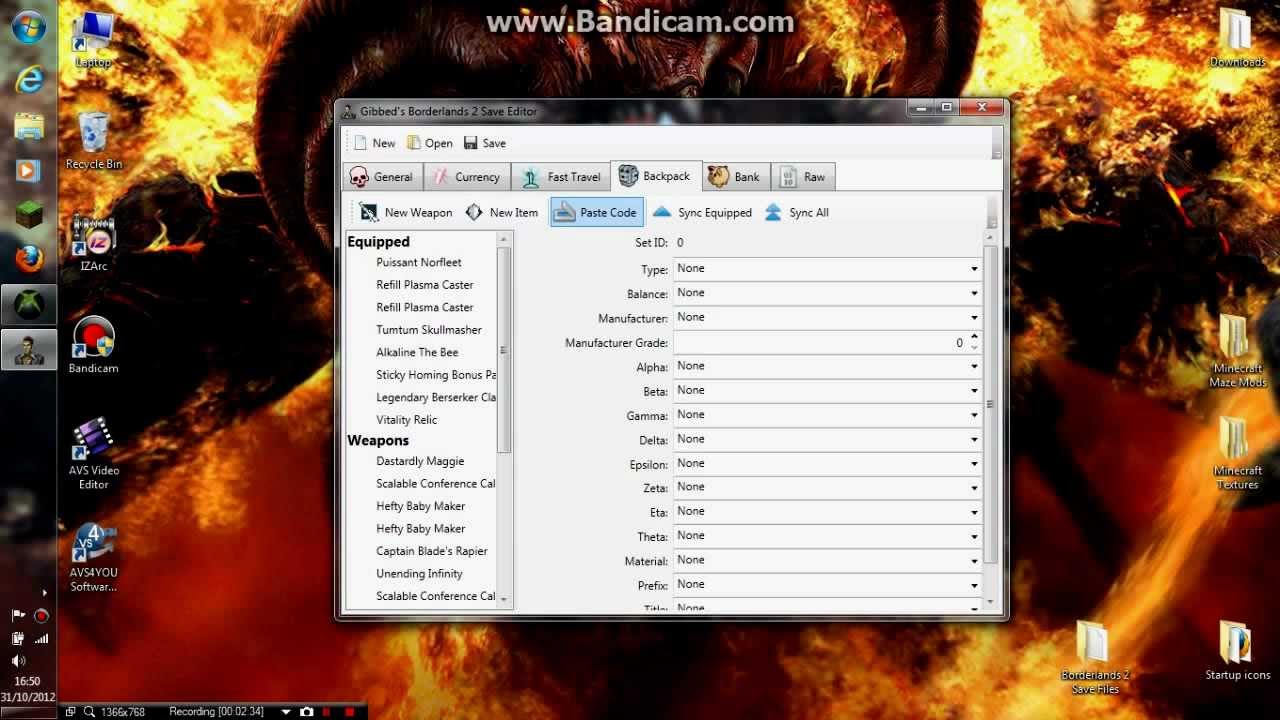Open the Theta dropdown
Viewport: 1280px width, 720px height.
828,536
